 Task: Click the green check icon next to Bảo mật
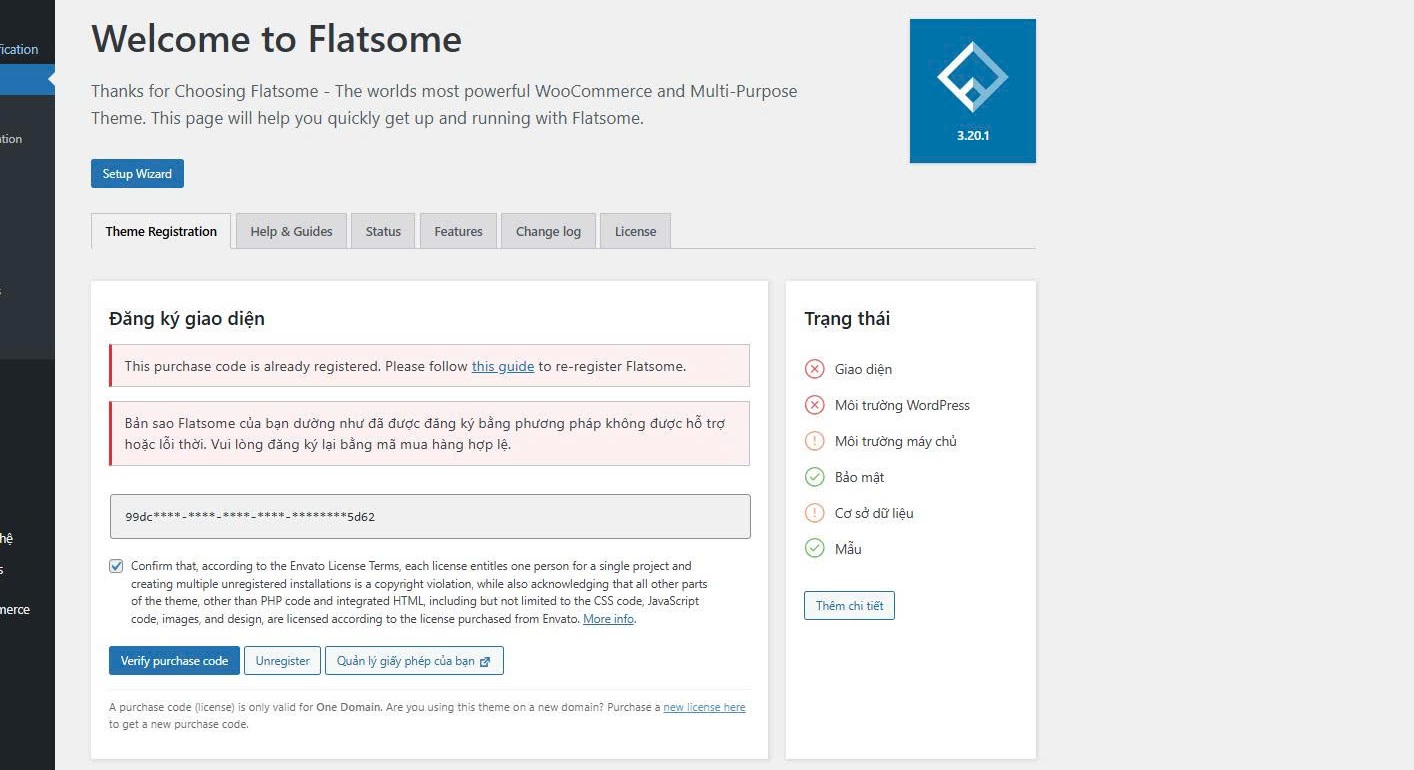pyautogui.click(x=813, y=477)
